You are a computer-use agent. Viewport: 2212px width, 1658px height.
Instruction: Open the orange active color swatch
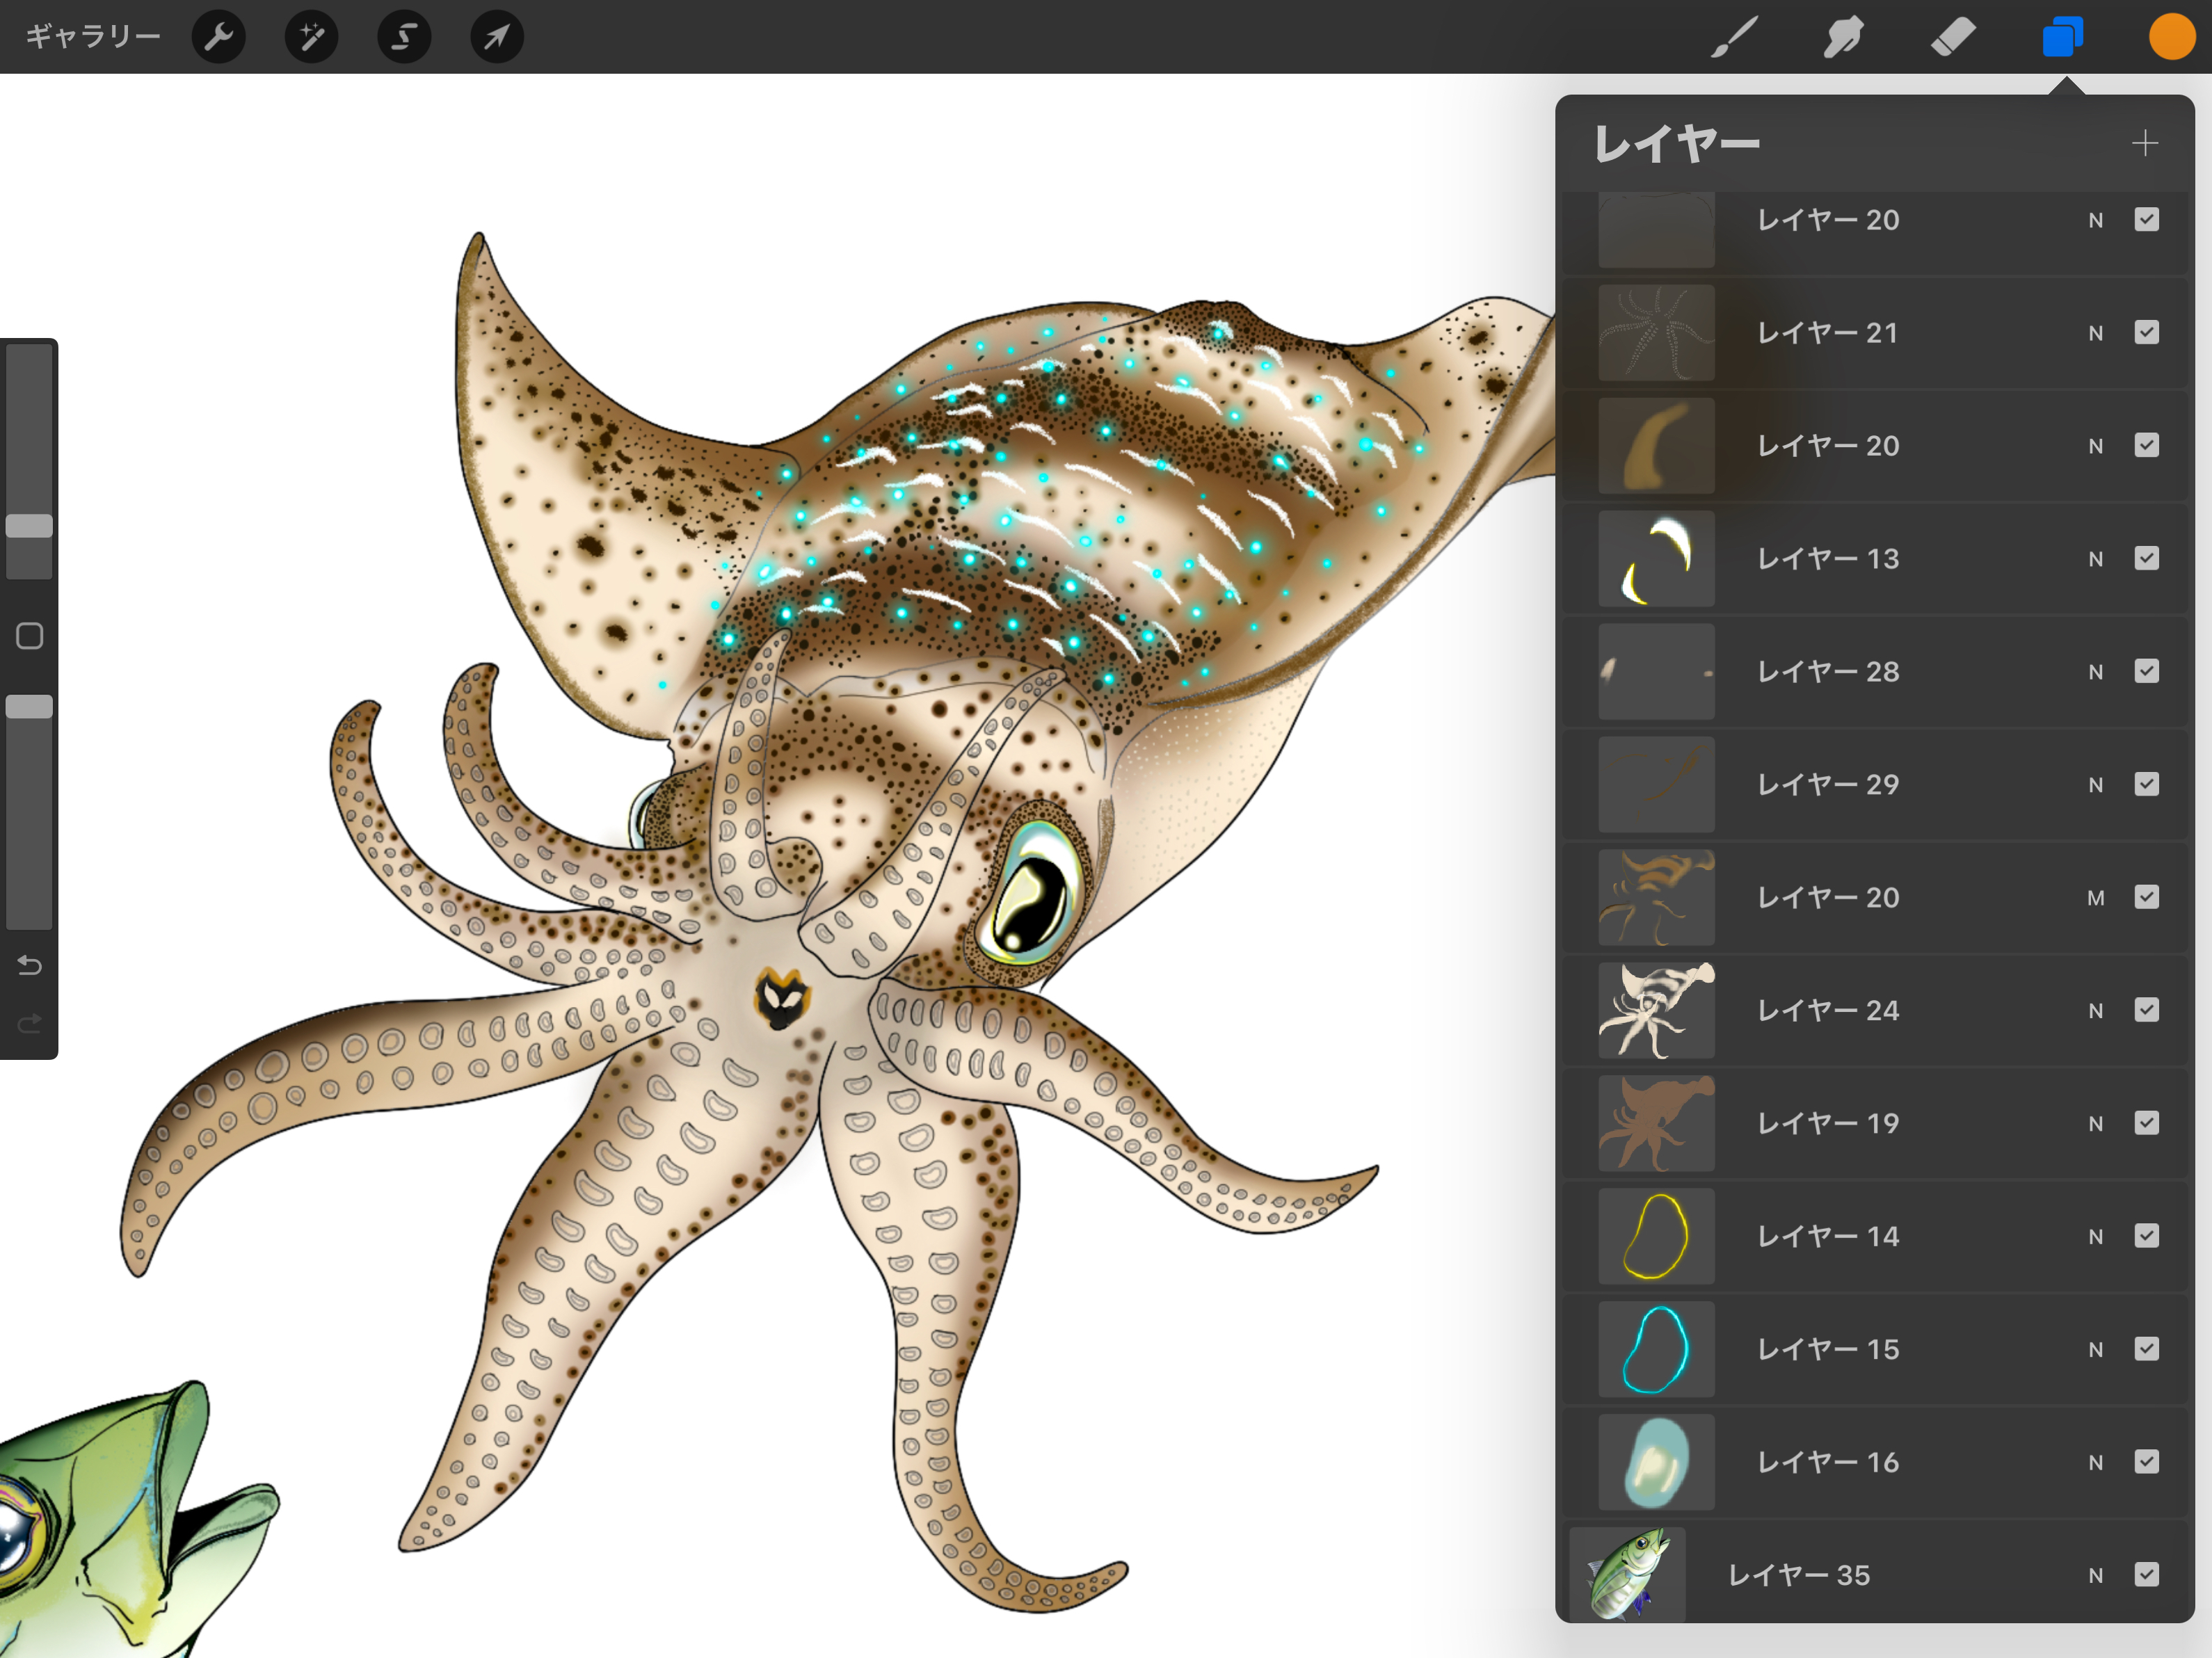tap(2171, 37)
